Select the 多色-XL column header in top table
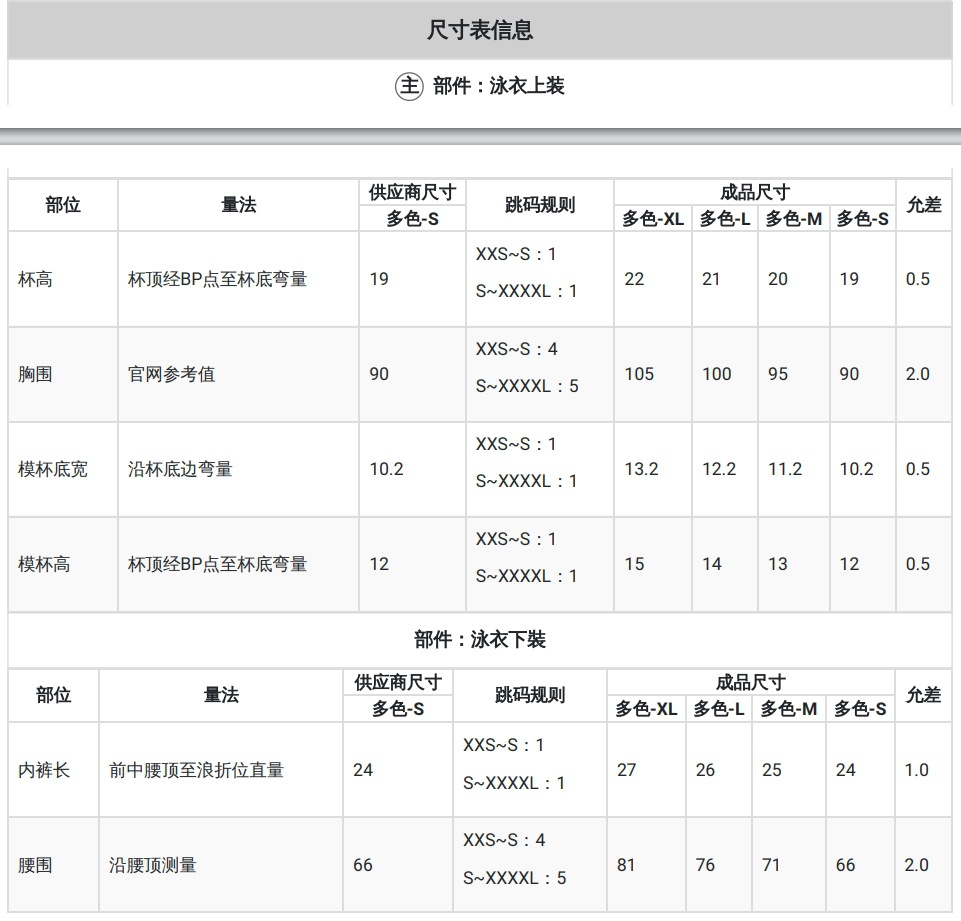 coord(653,219)
